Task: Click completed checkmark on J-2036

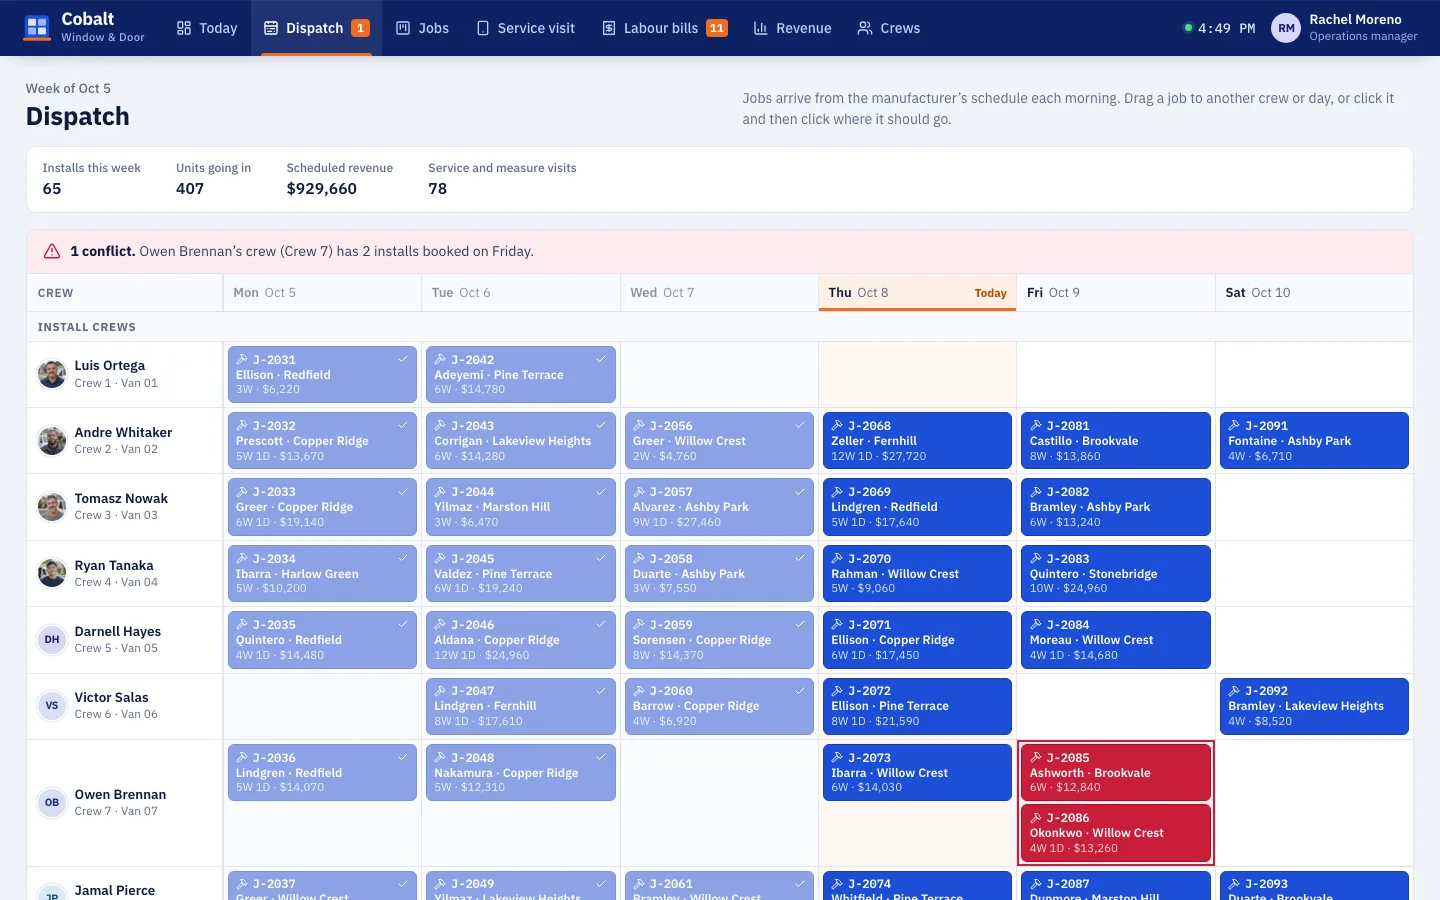Action: tap(403, 757)
